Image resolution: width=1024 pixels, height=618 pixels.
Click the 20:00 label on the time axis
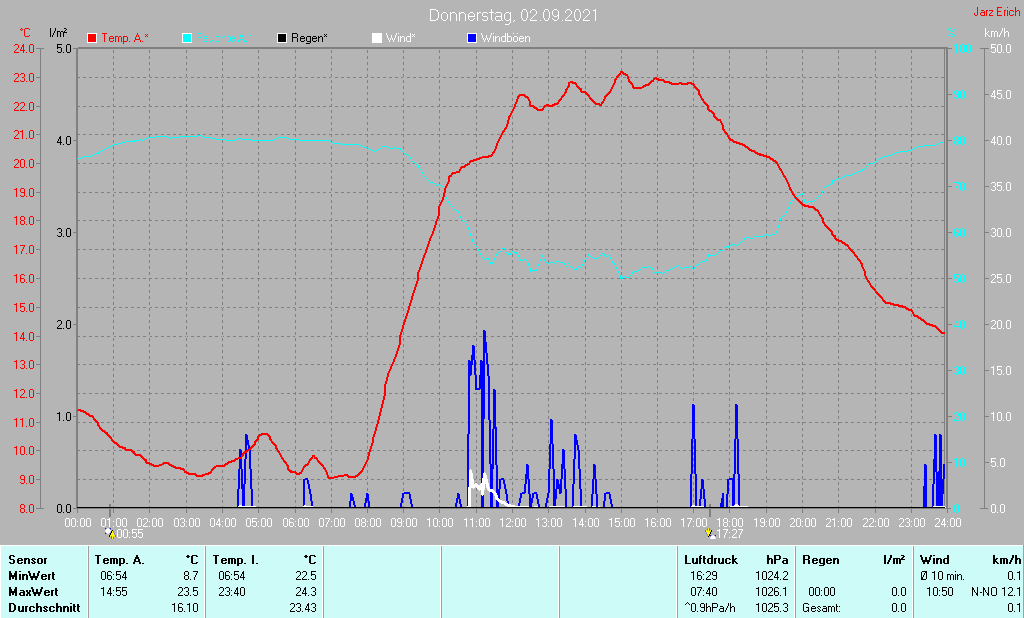coord(803,522)
